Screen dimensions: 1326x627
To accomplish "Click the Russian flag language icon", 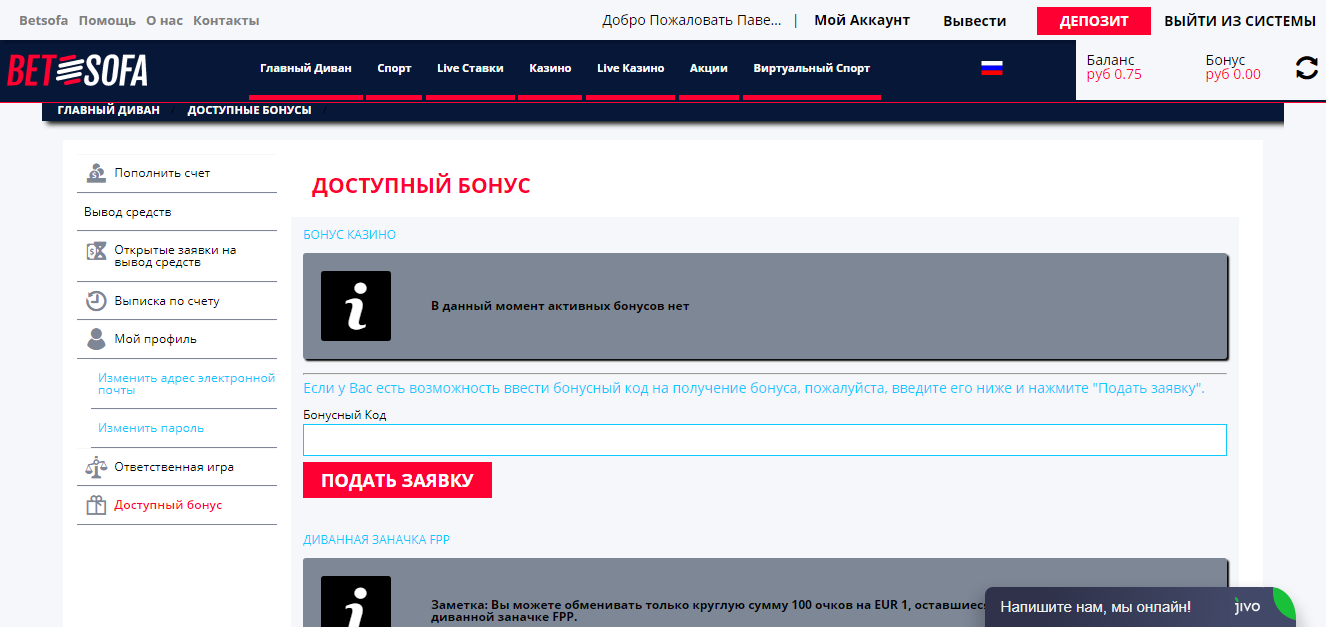I will coord(991,68).
